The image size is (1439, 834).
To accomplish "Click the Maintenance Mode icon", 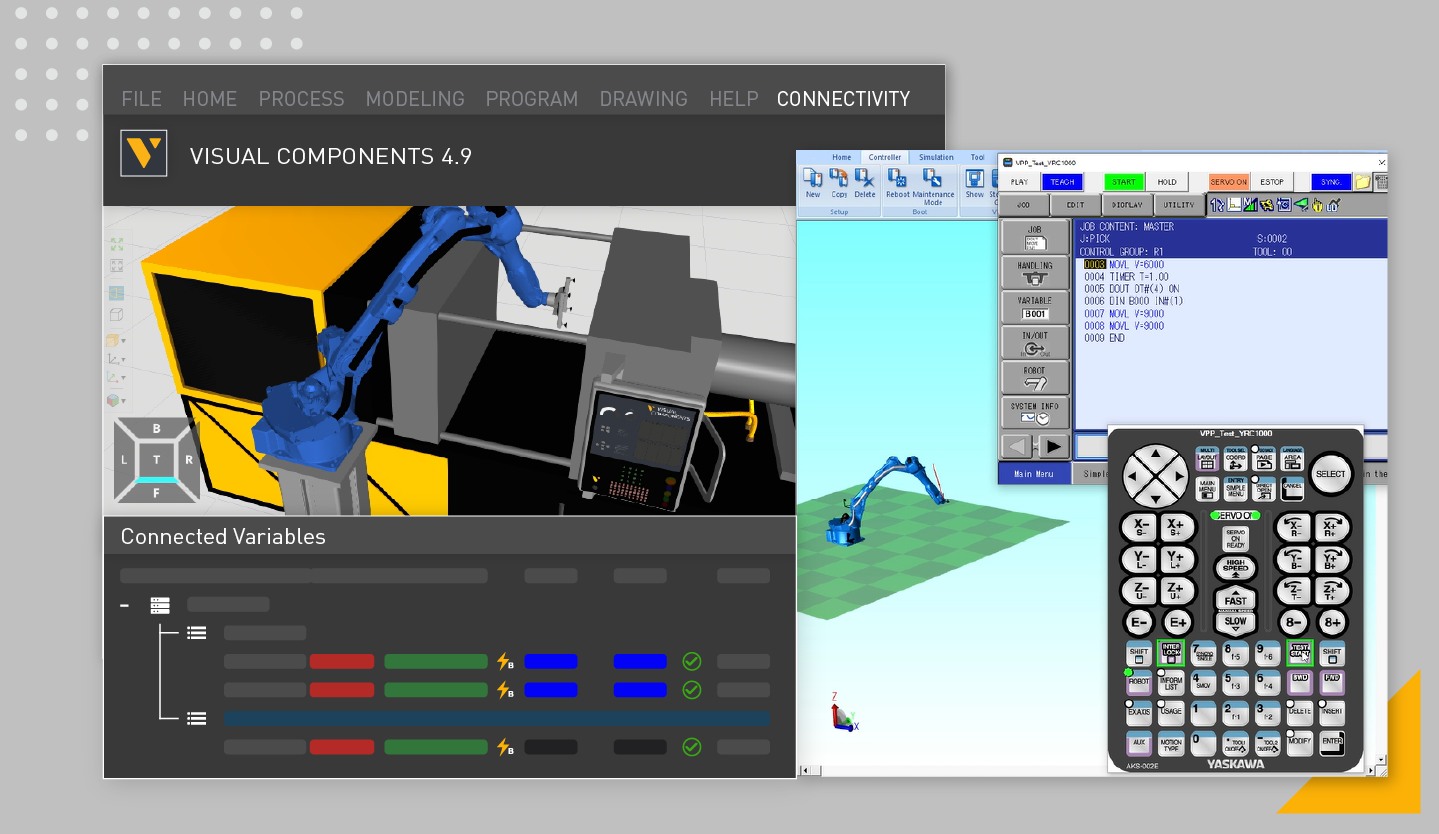I will tap(933, 185).
